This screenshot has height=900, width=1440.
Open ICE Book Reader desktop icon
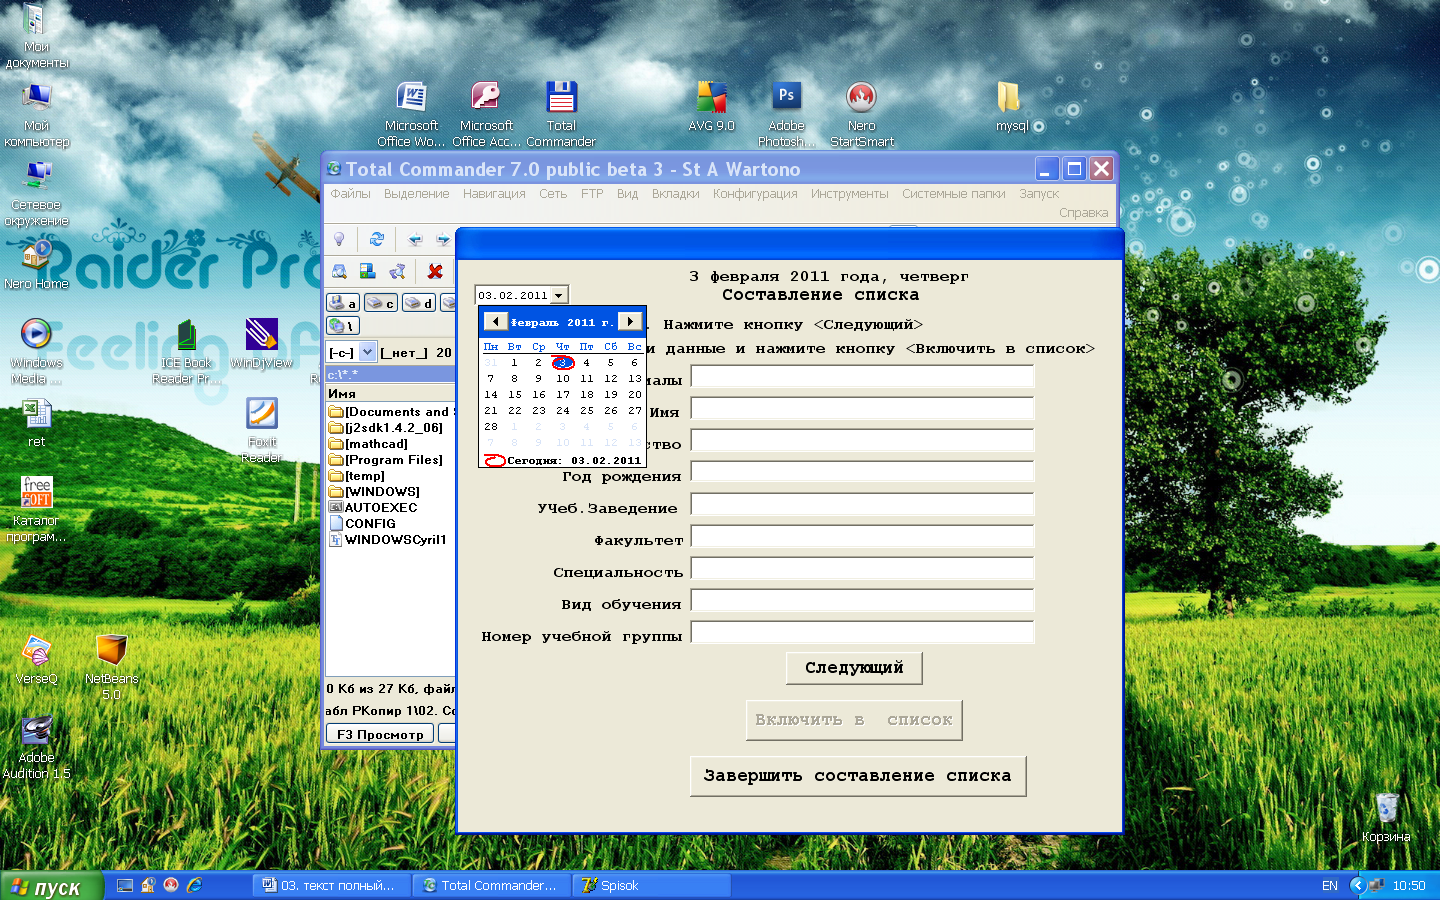186,351
